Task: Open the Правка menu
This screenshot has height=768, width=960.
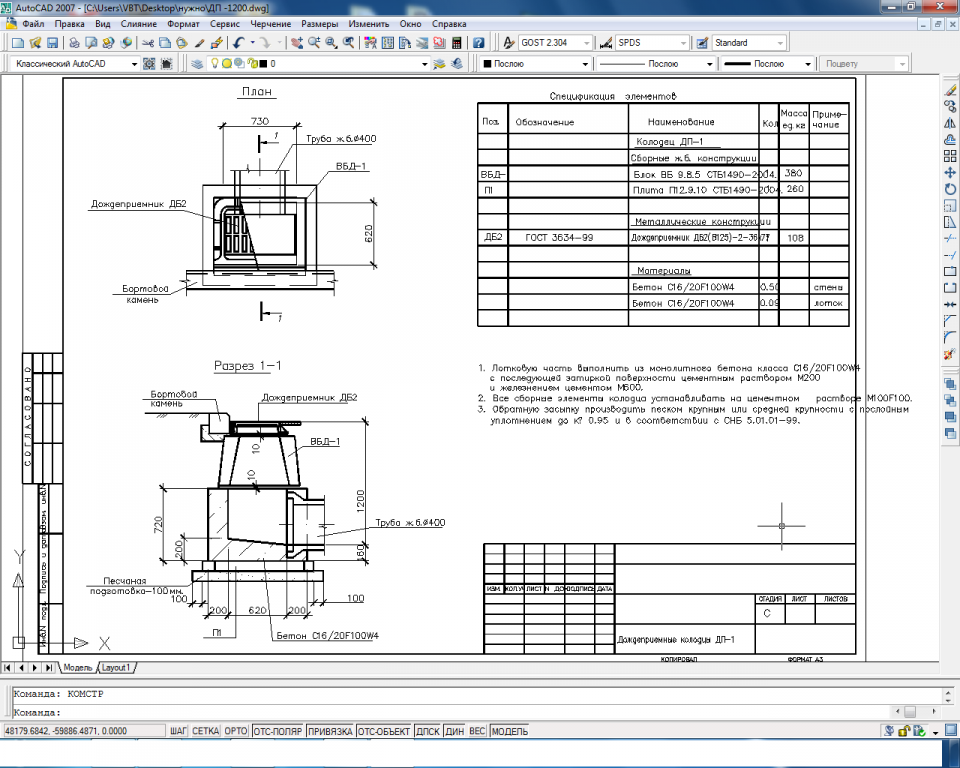Action: (x=69, y=24)
